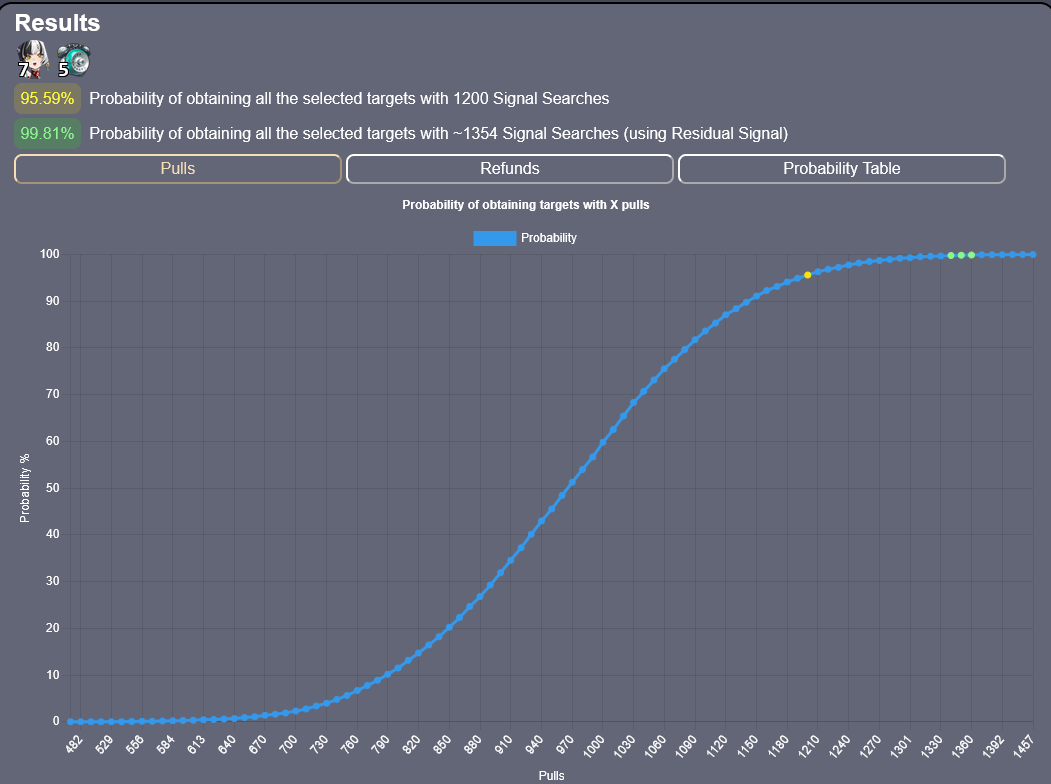
Task: Click the first green data point
Action: click(x=951, y=255)
